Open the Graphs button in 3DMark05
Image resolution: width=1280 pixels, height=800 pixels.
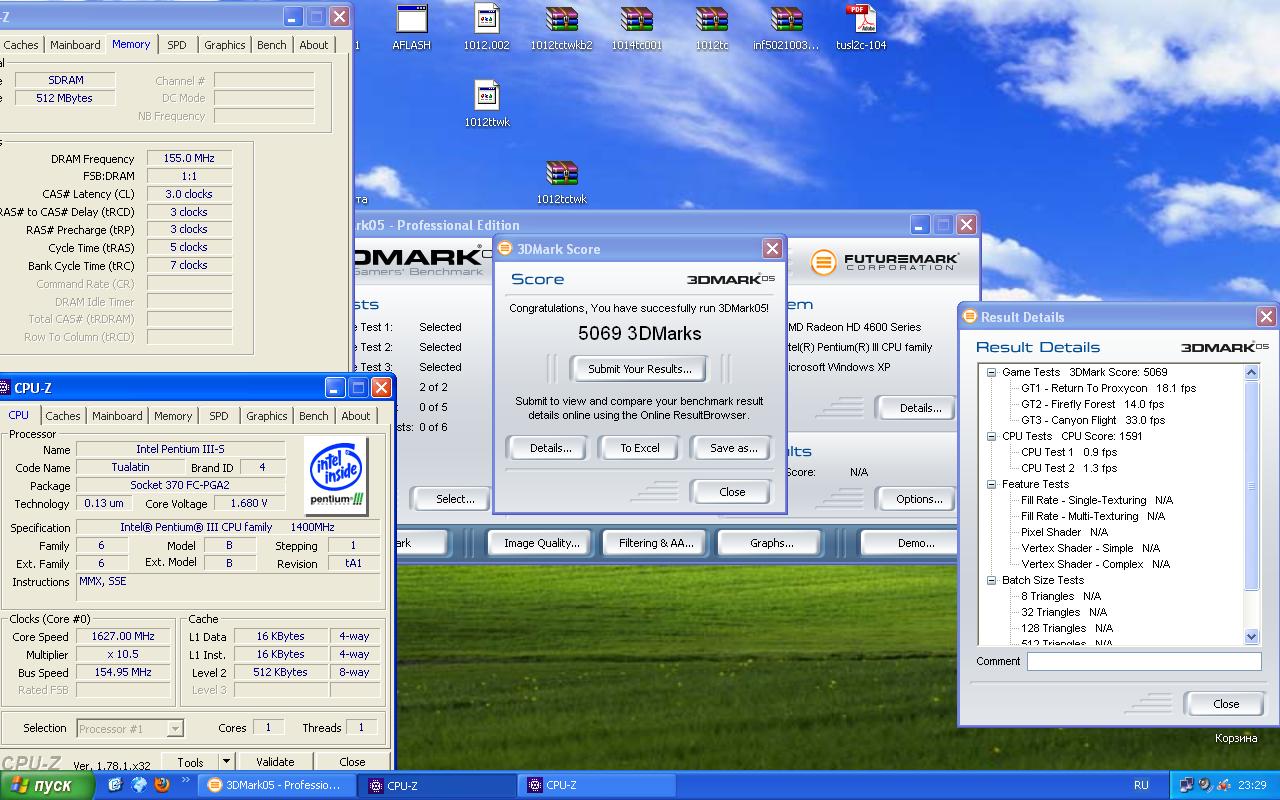772,543
